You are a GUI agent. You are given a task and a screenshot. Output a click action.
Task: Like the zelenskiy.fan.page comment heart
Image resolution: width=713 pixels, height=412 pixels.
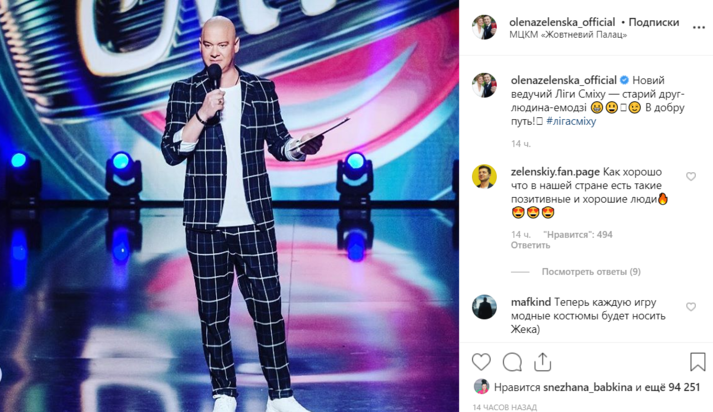(691, 176)
